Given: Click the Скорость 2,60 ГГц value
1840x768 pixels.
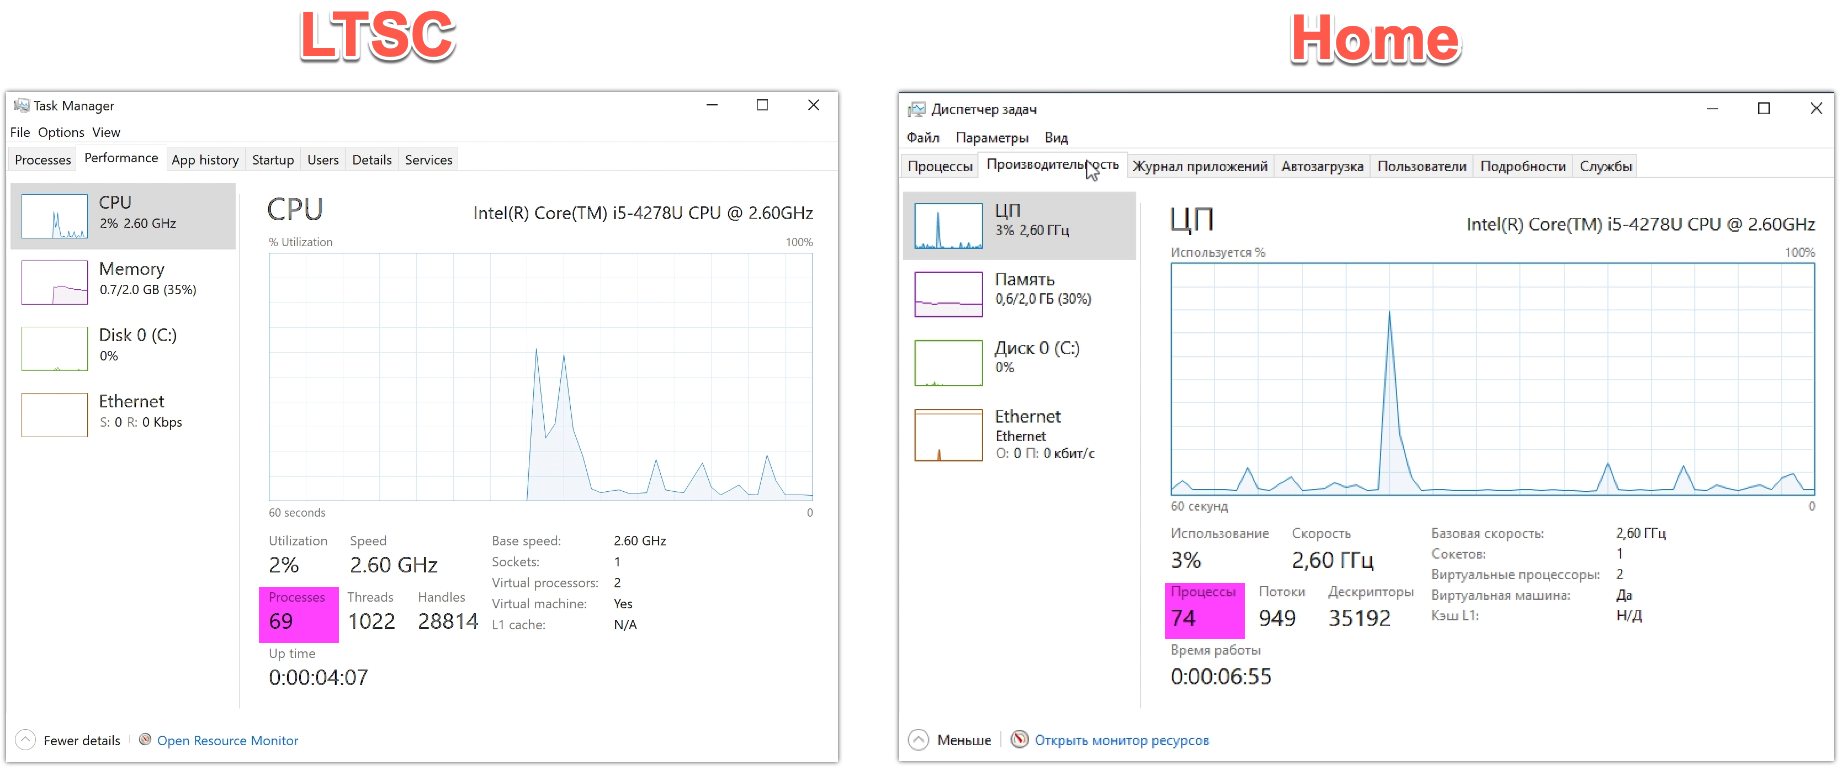Looking at the screenshot, I should click(x=1333, y=560).
